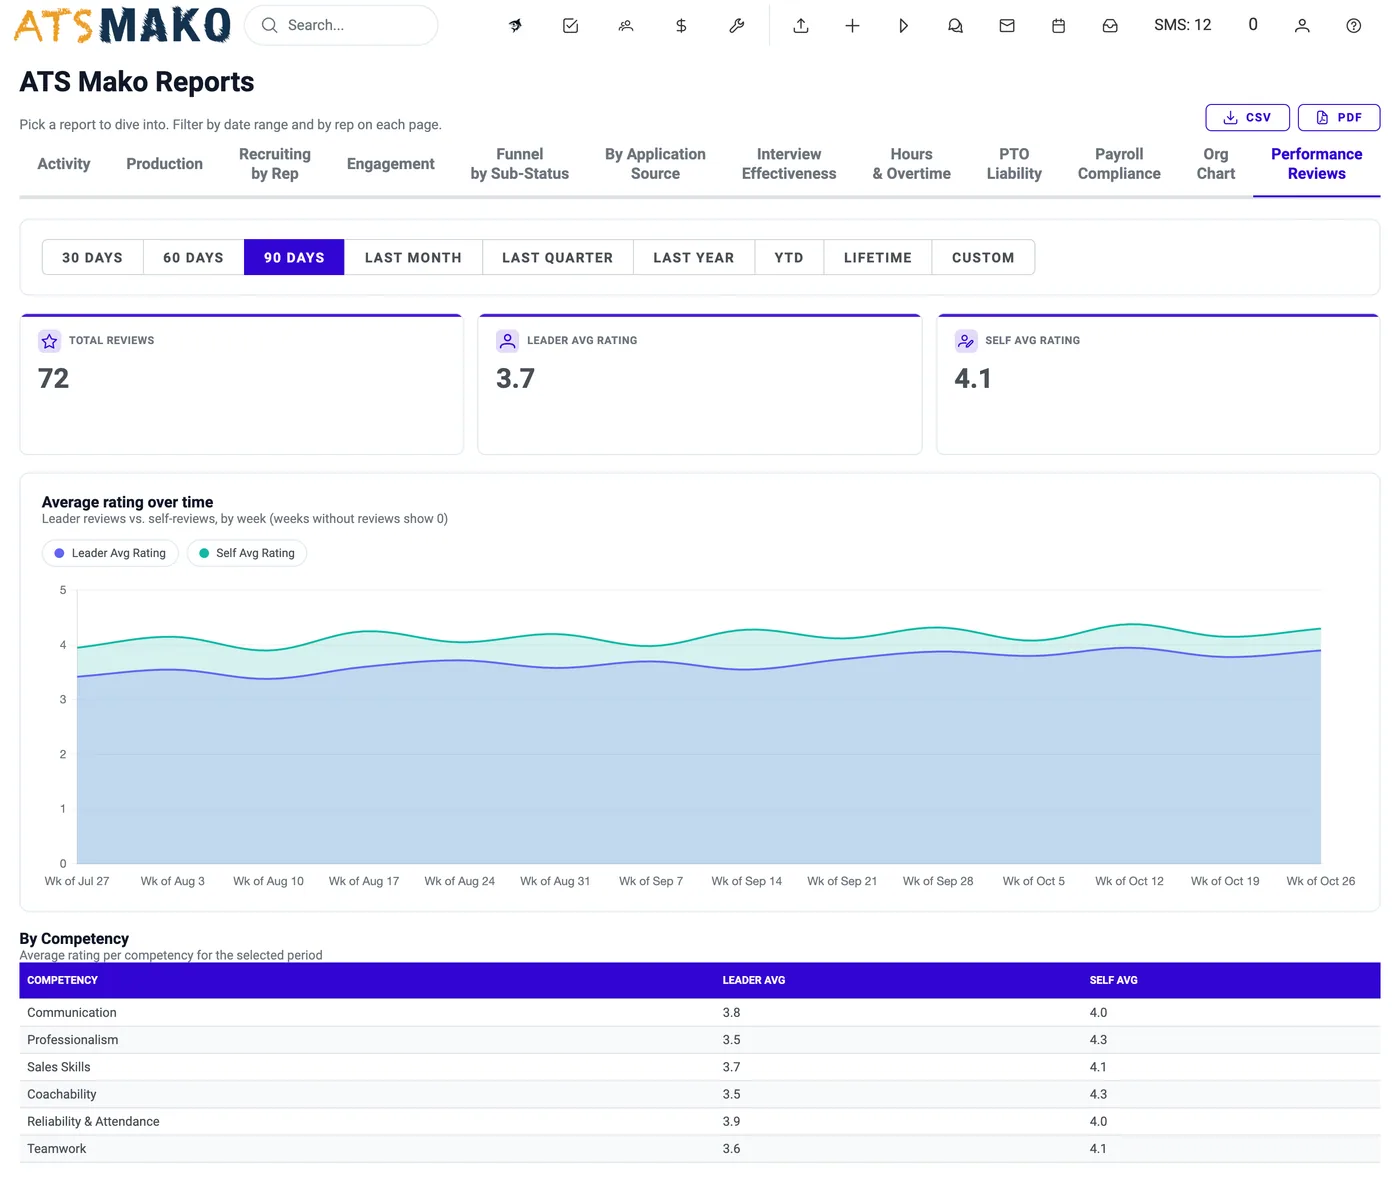Open the wrench tools icon
The height and width of the screenshot is (1186, 1400).
pos(737,26)
